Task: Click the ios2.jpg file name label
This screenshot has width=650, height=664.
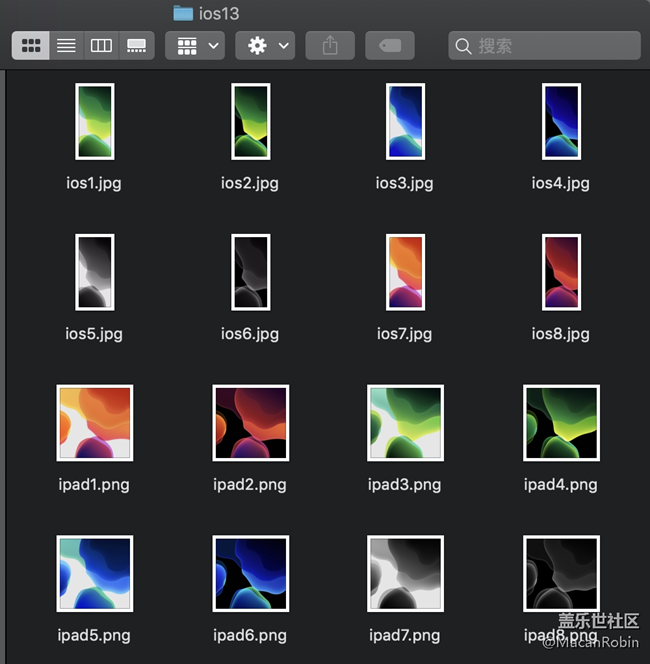Action: [x=250, y=183]
